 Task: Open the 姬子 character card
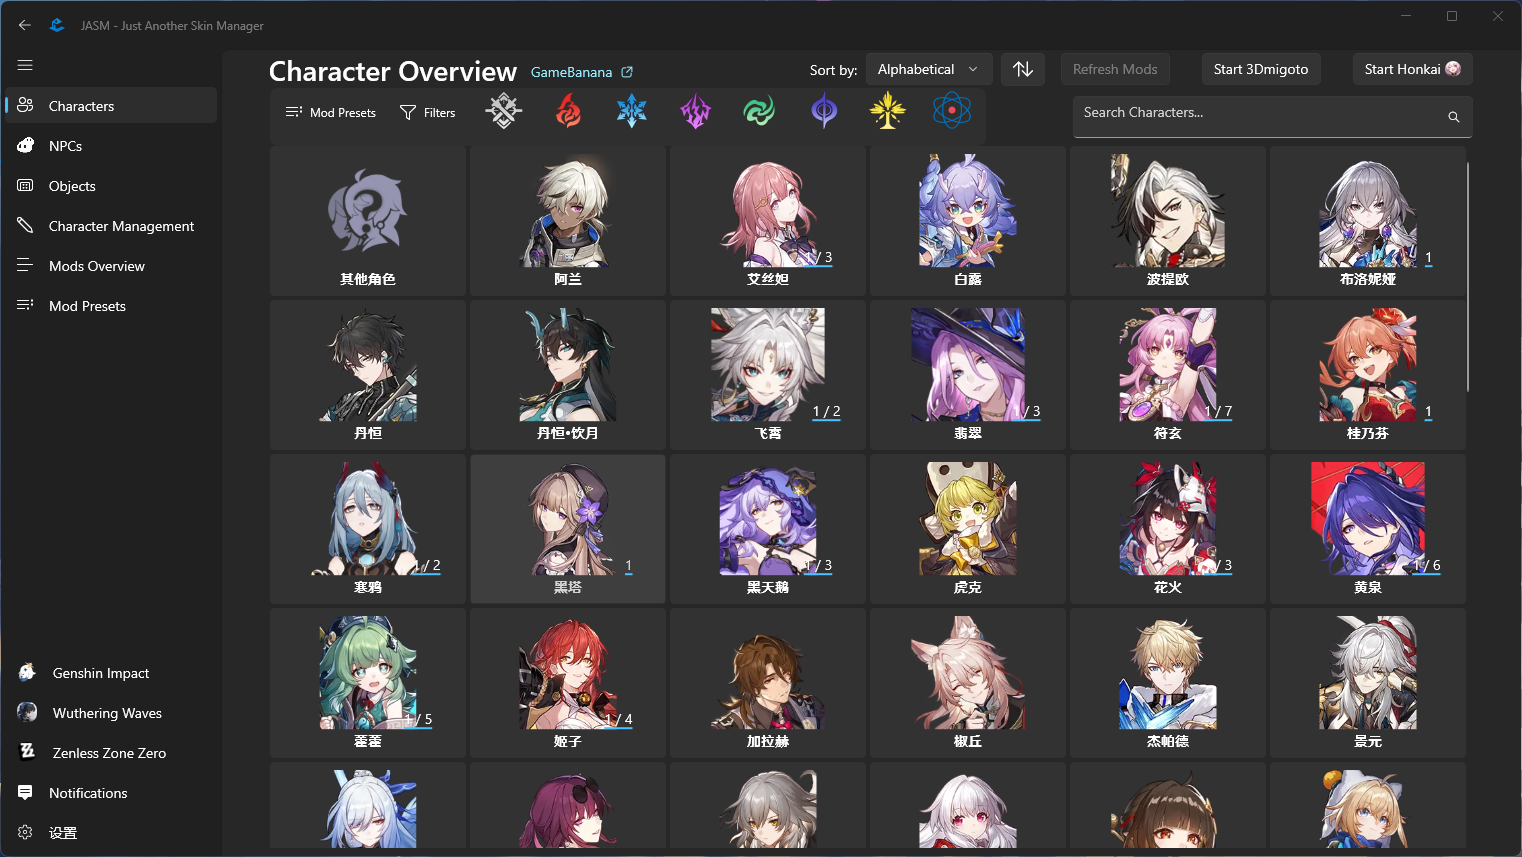568,683
